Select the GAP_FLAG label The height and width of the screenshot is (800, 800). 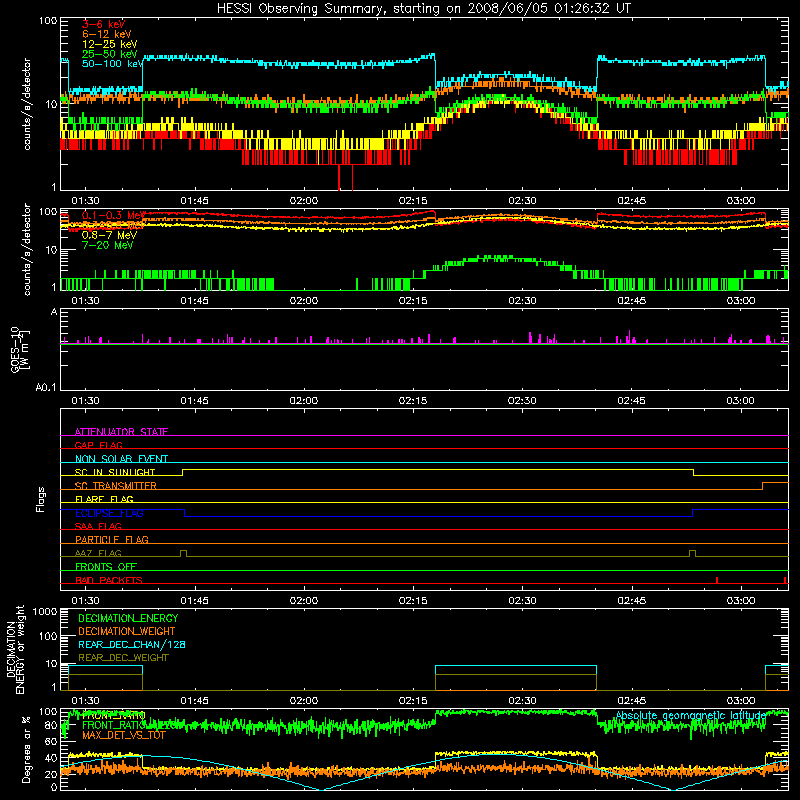(x=98, y=445)
